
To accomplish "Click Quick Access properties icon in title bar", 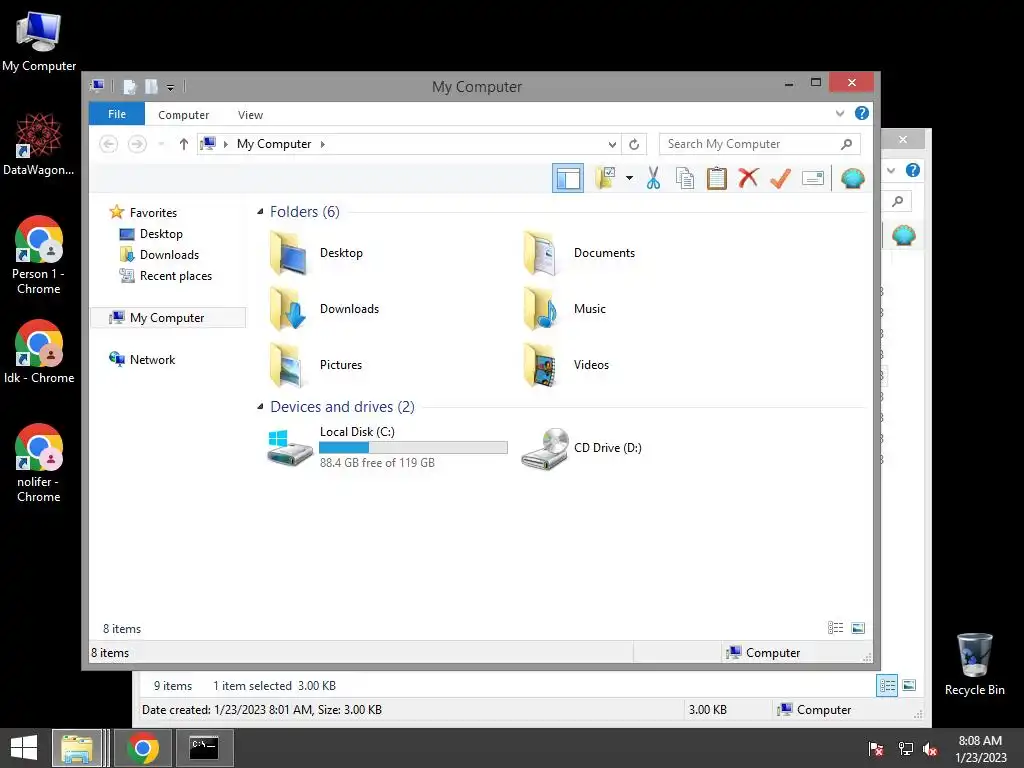I will click(x=130, y=86).
